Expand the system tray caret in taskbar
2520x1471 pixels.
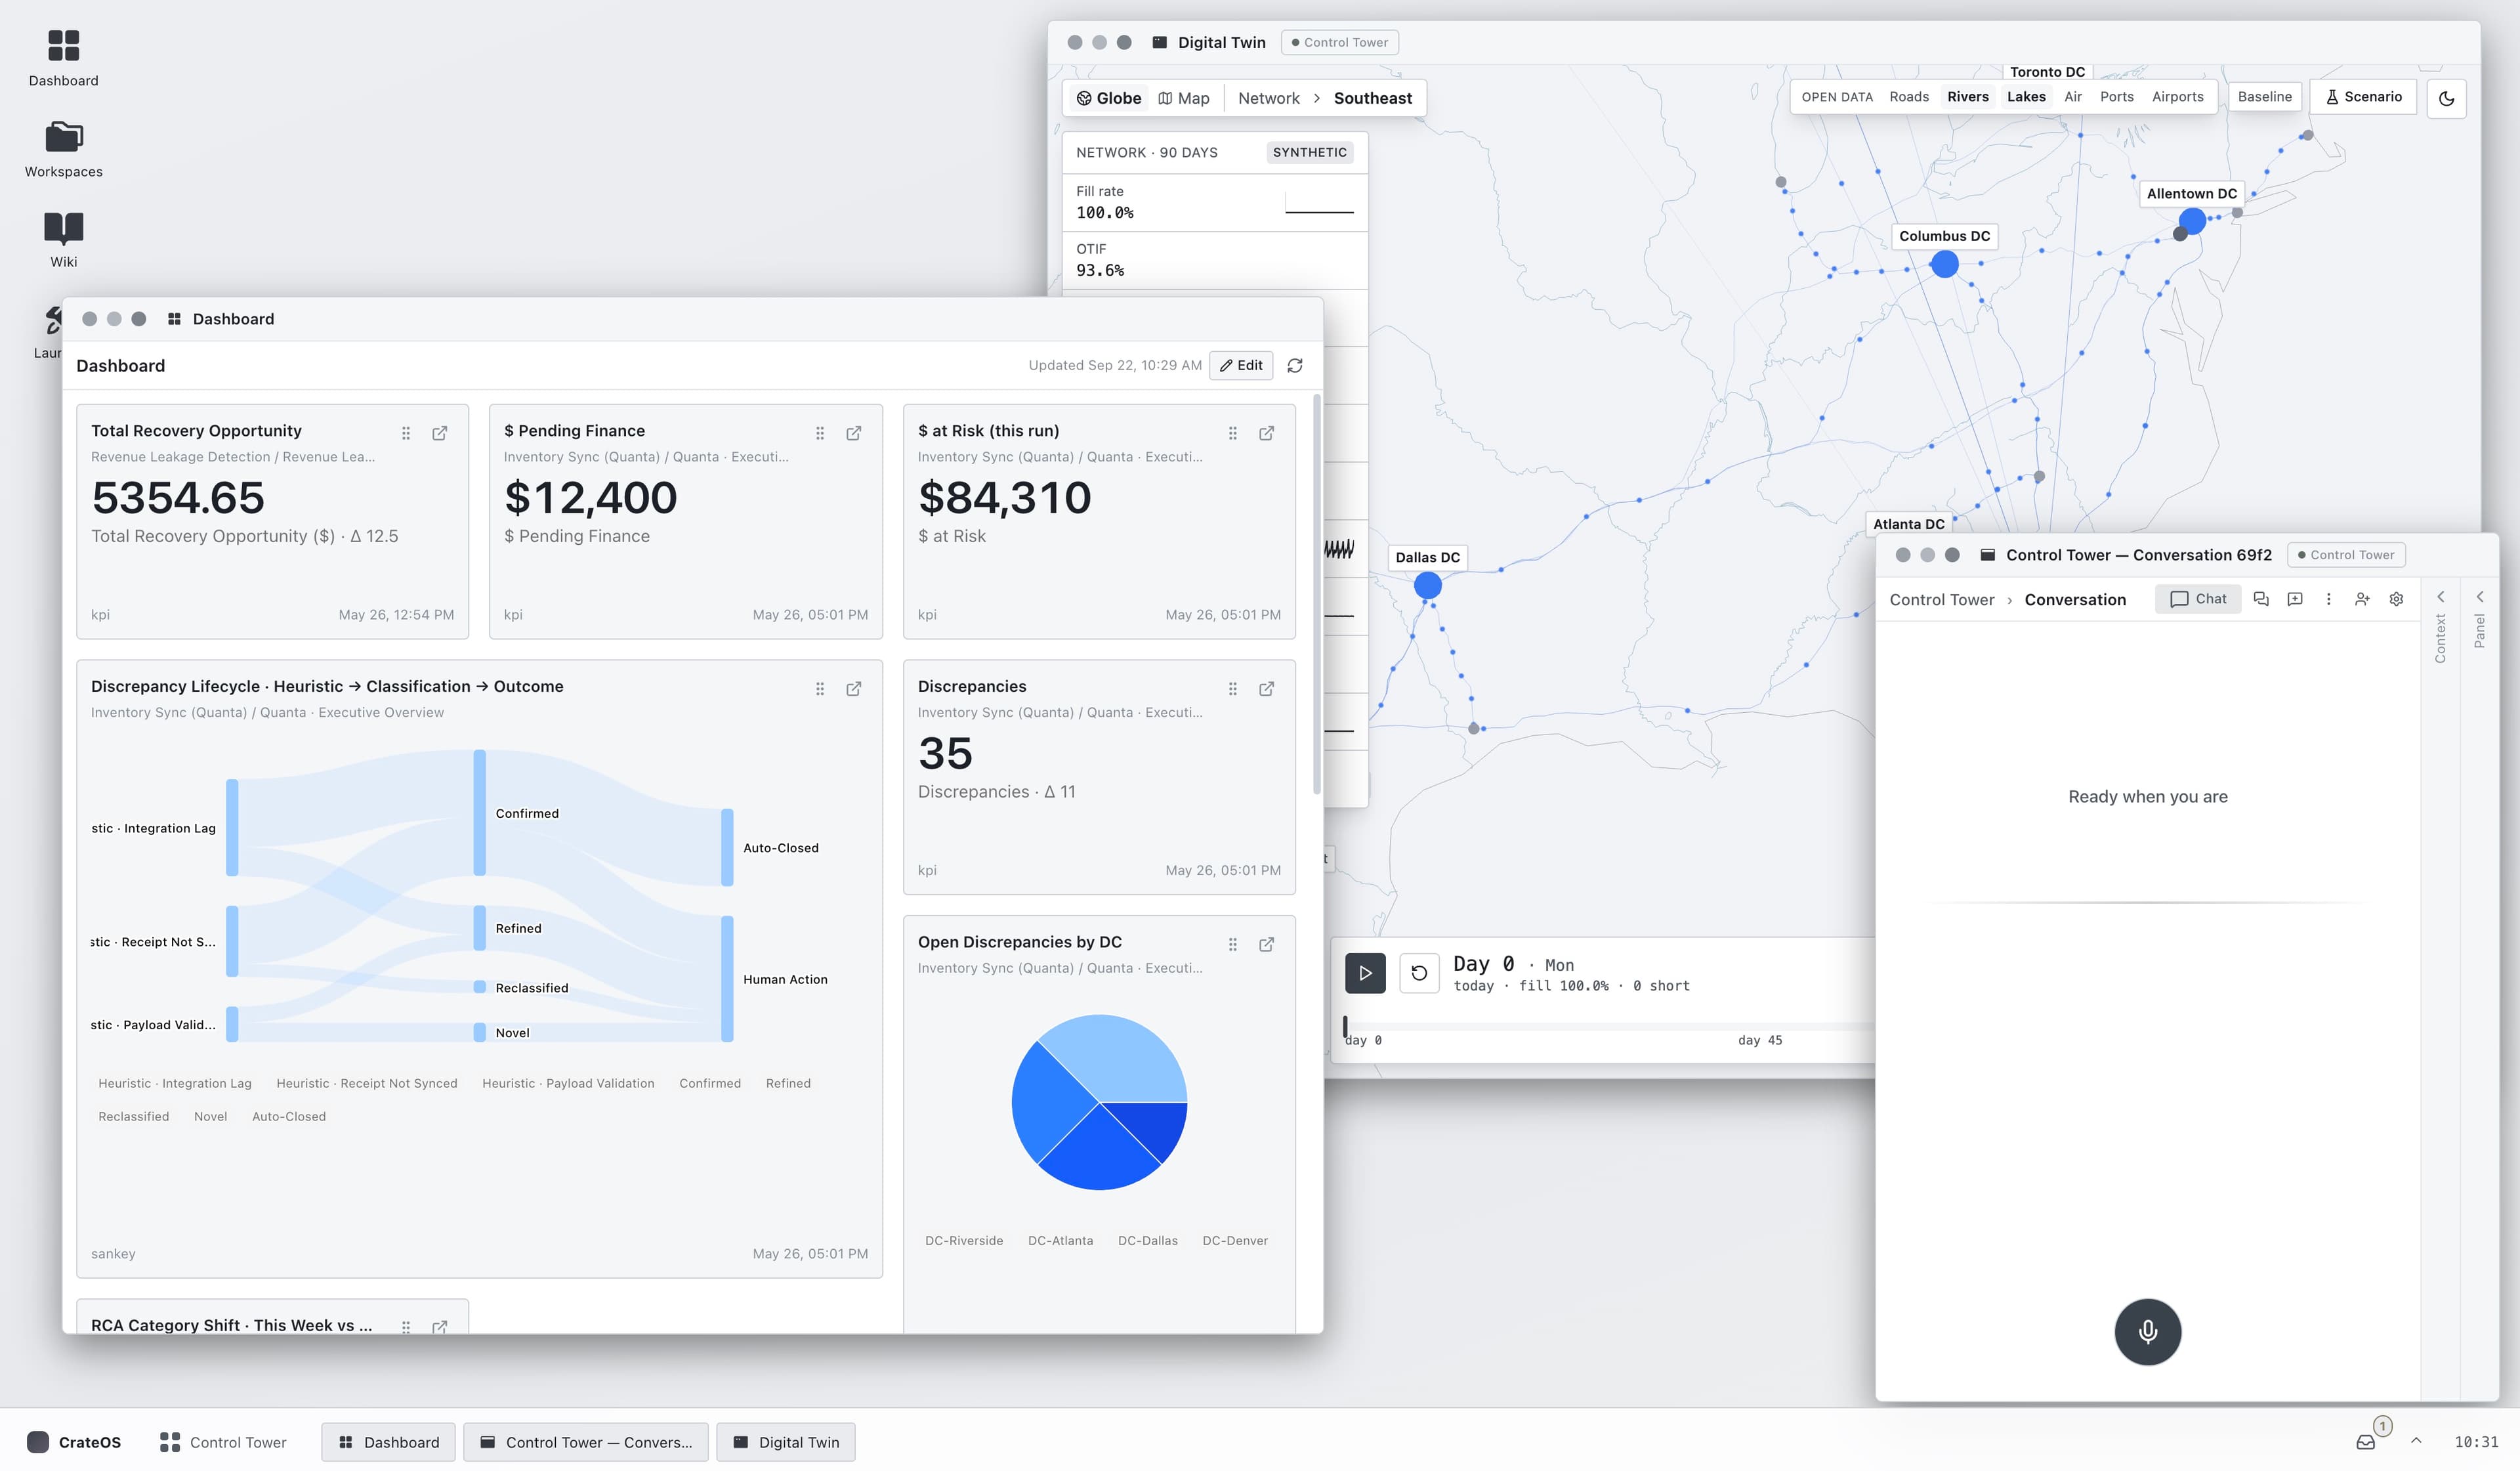pos(2416,1441)
